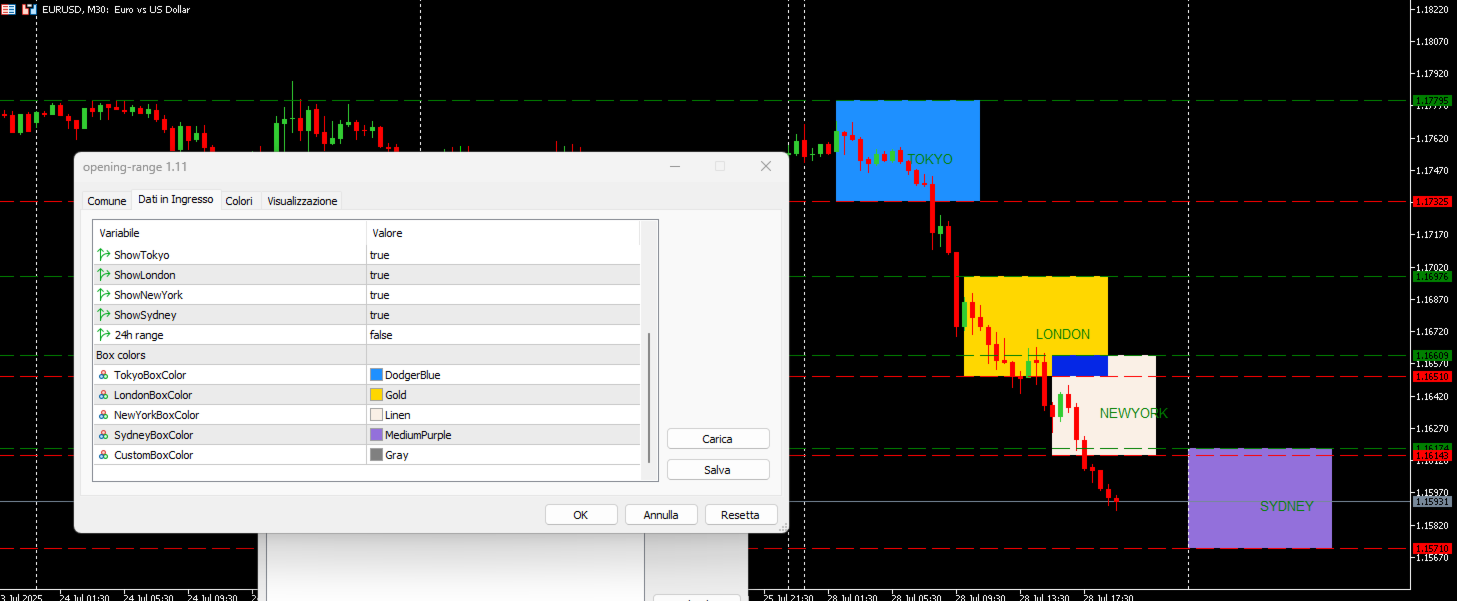1457x601 pixels.
Task: Click the inputs list vertical scrollbar thumb
Action: point(650,397)
